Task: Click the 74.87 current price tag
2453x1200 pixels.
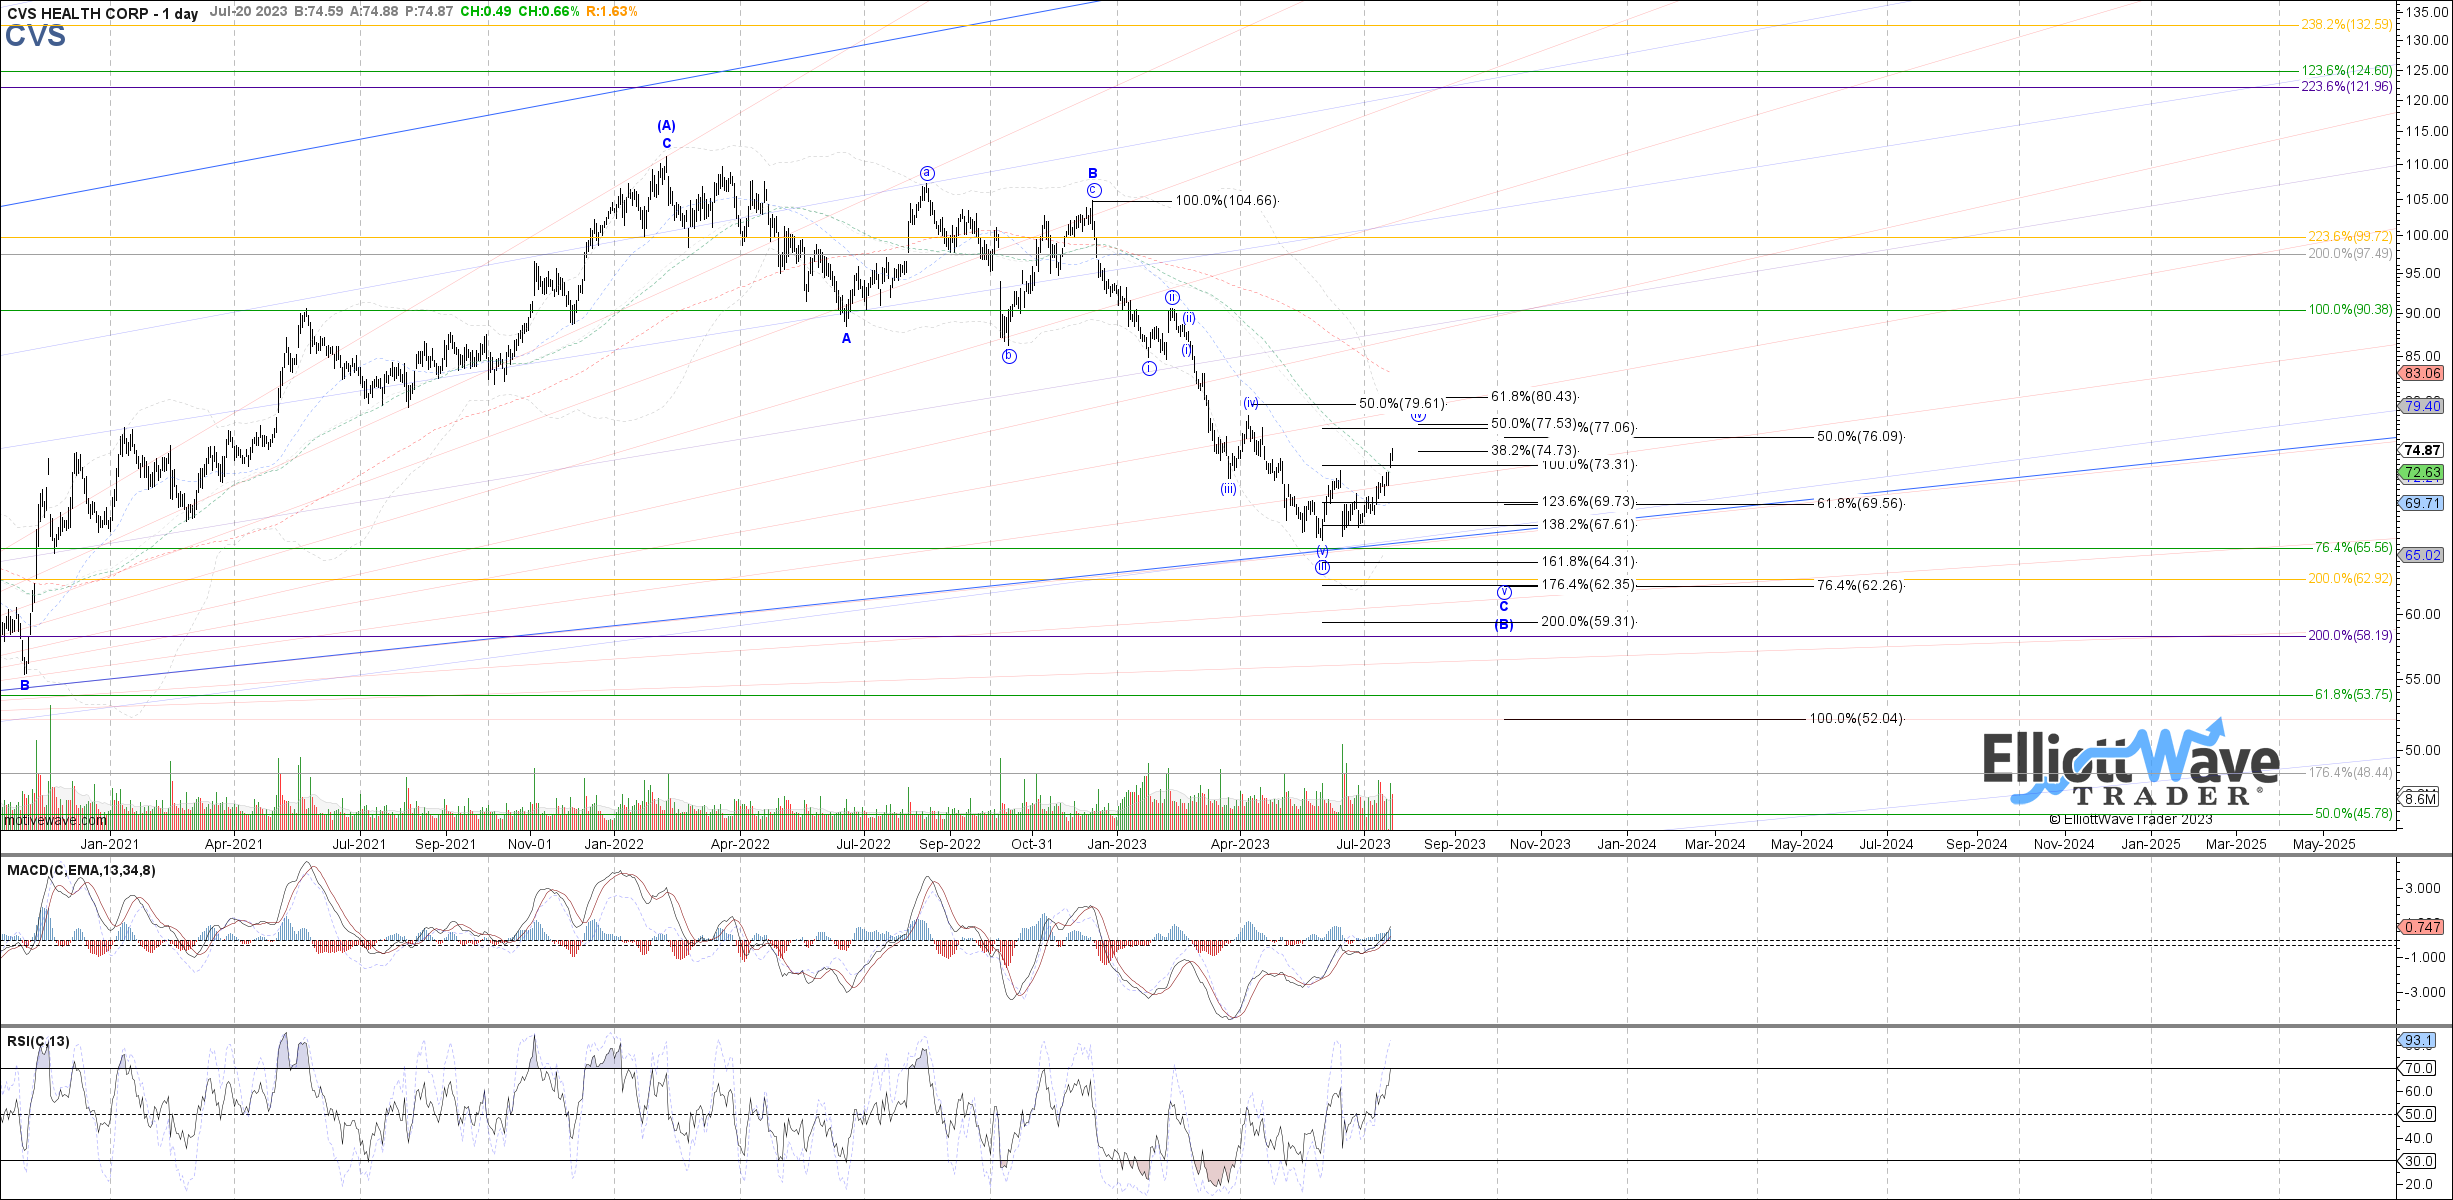Action: (x=2423, y=451)
